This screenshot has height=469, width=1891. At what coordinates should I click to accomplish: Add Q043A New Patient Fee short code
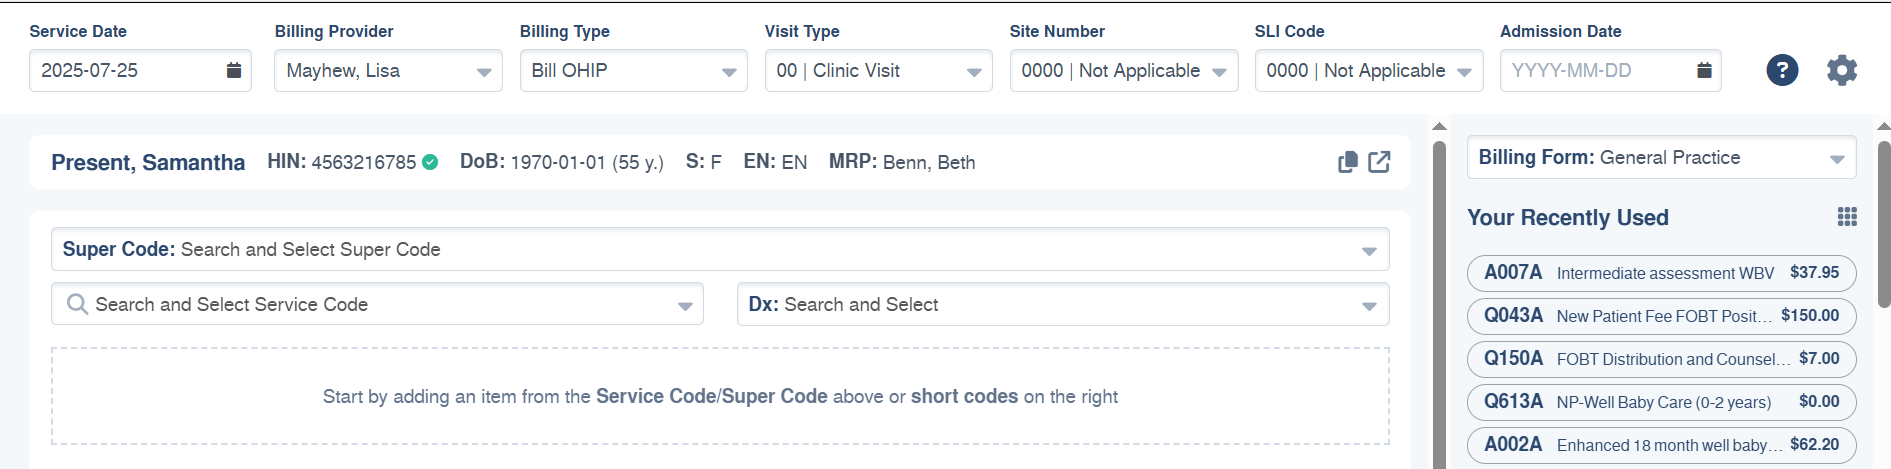tap(1661, 316)
